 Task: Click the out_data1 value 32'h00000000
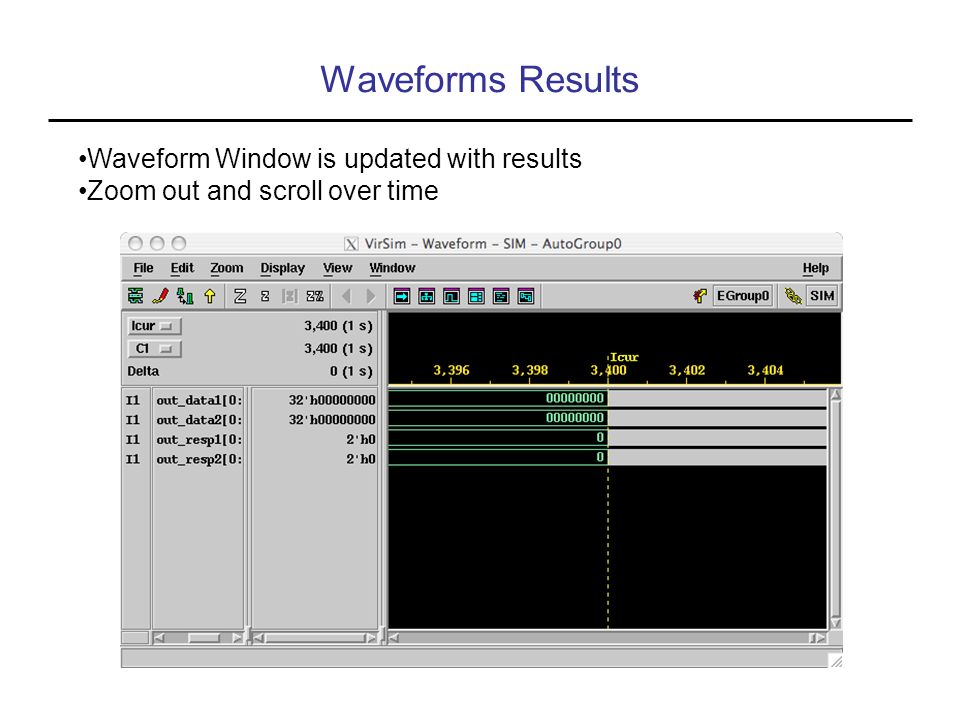pyautogui.click(x=332, y=400)
